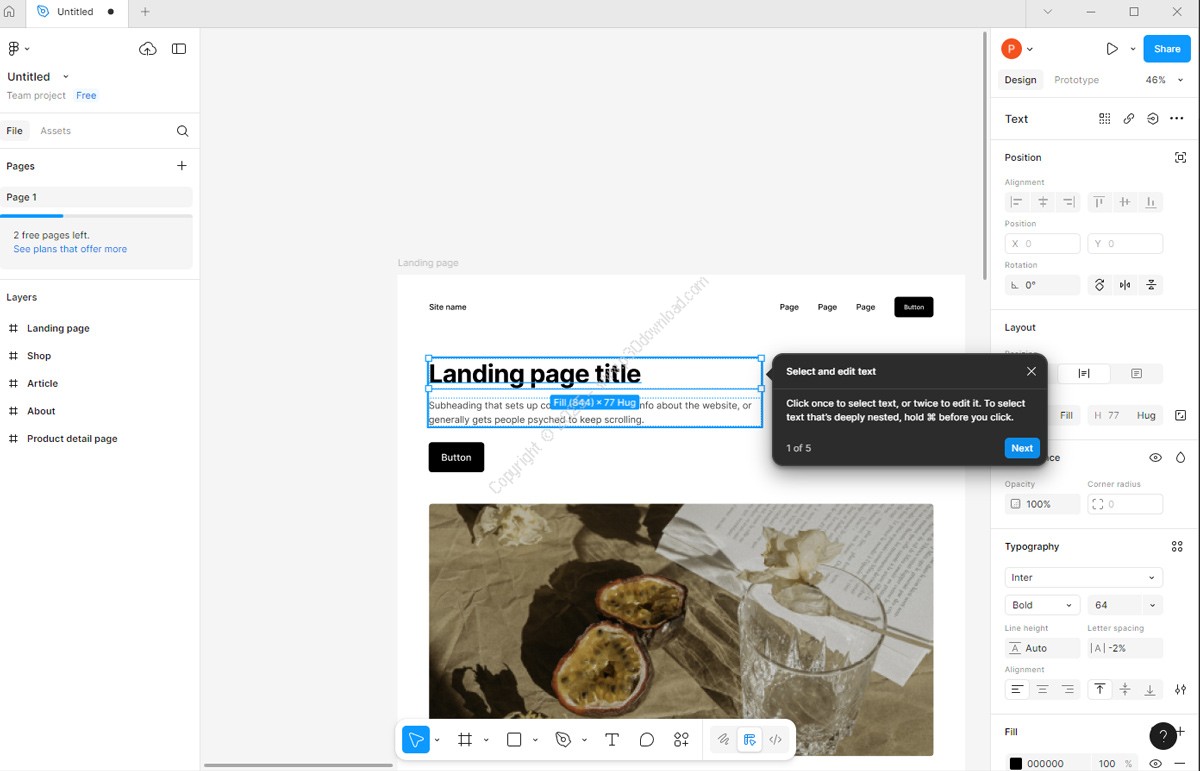Open See plans that offer more link
This screenshot has height=771, width=1200.
70,249
